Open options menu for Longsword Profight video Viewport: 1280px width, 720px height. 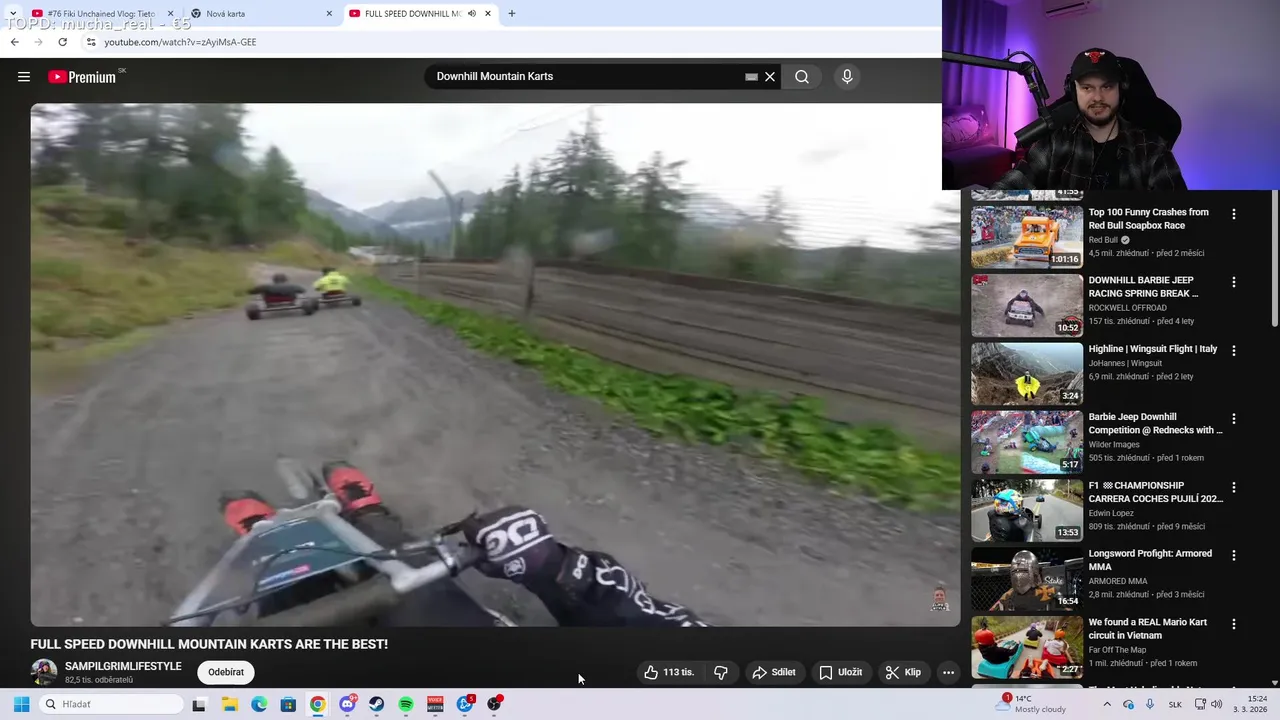pos(1233,555)
